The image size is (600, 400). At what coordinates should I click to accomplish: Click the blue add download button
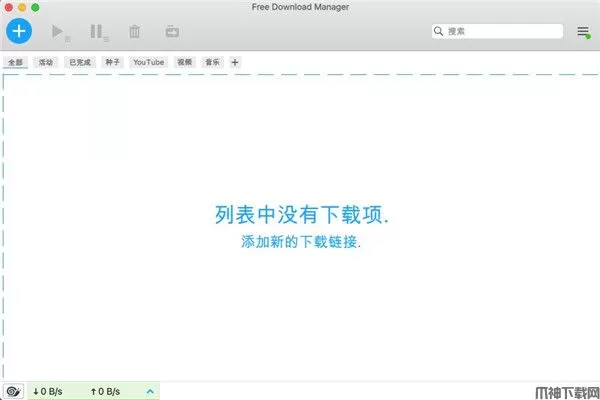[19, 31]
